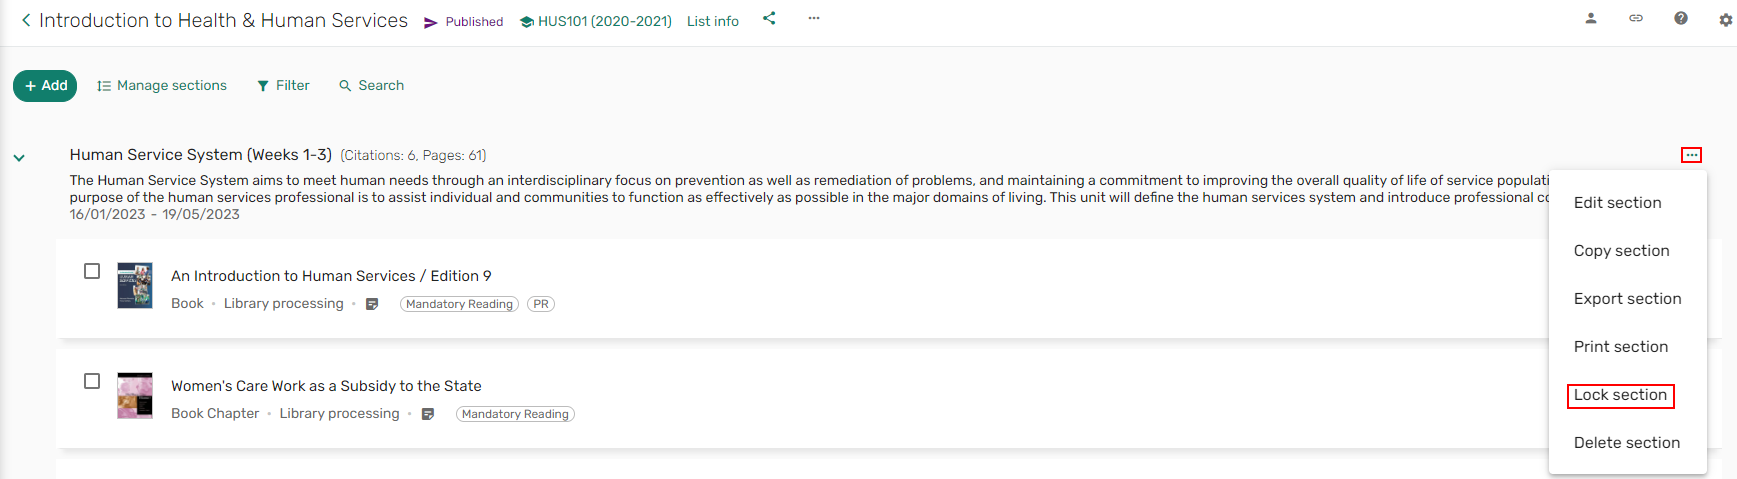
Task: Open the List info link
Action: [x=713, y=21]
